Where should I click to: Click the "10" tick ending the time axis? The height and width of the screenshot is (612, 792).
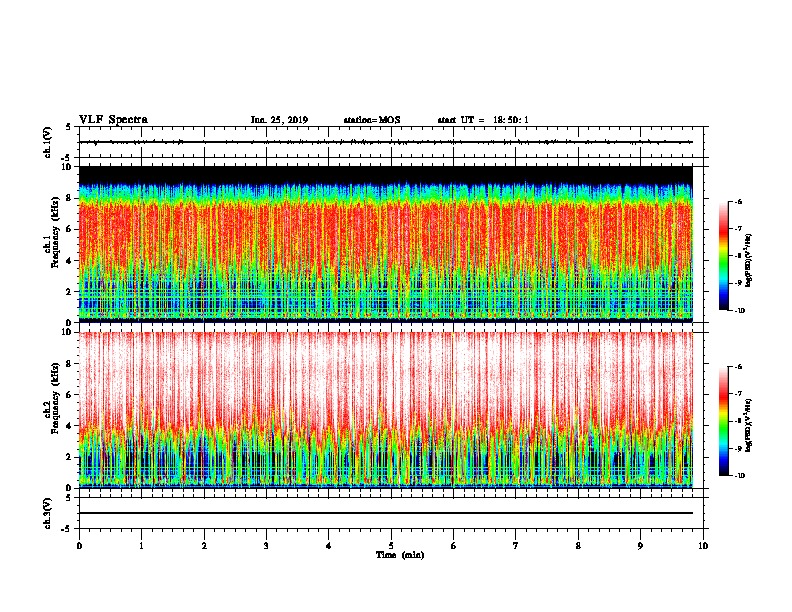[x=703, y=546]
